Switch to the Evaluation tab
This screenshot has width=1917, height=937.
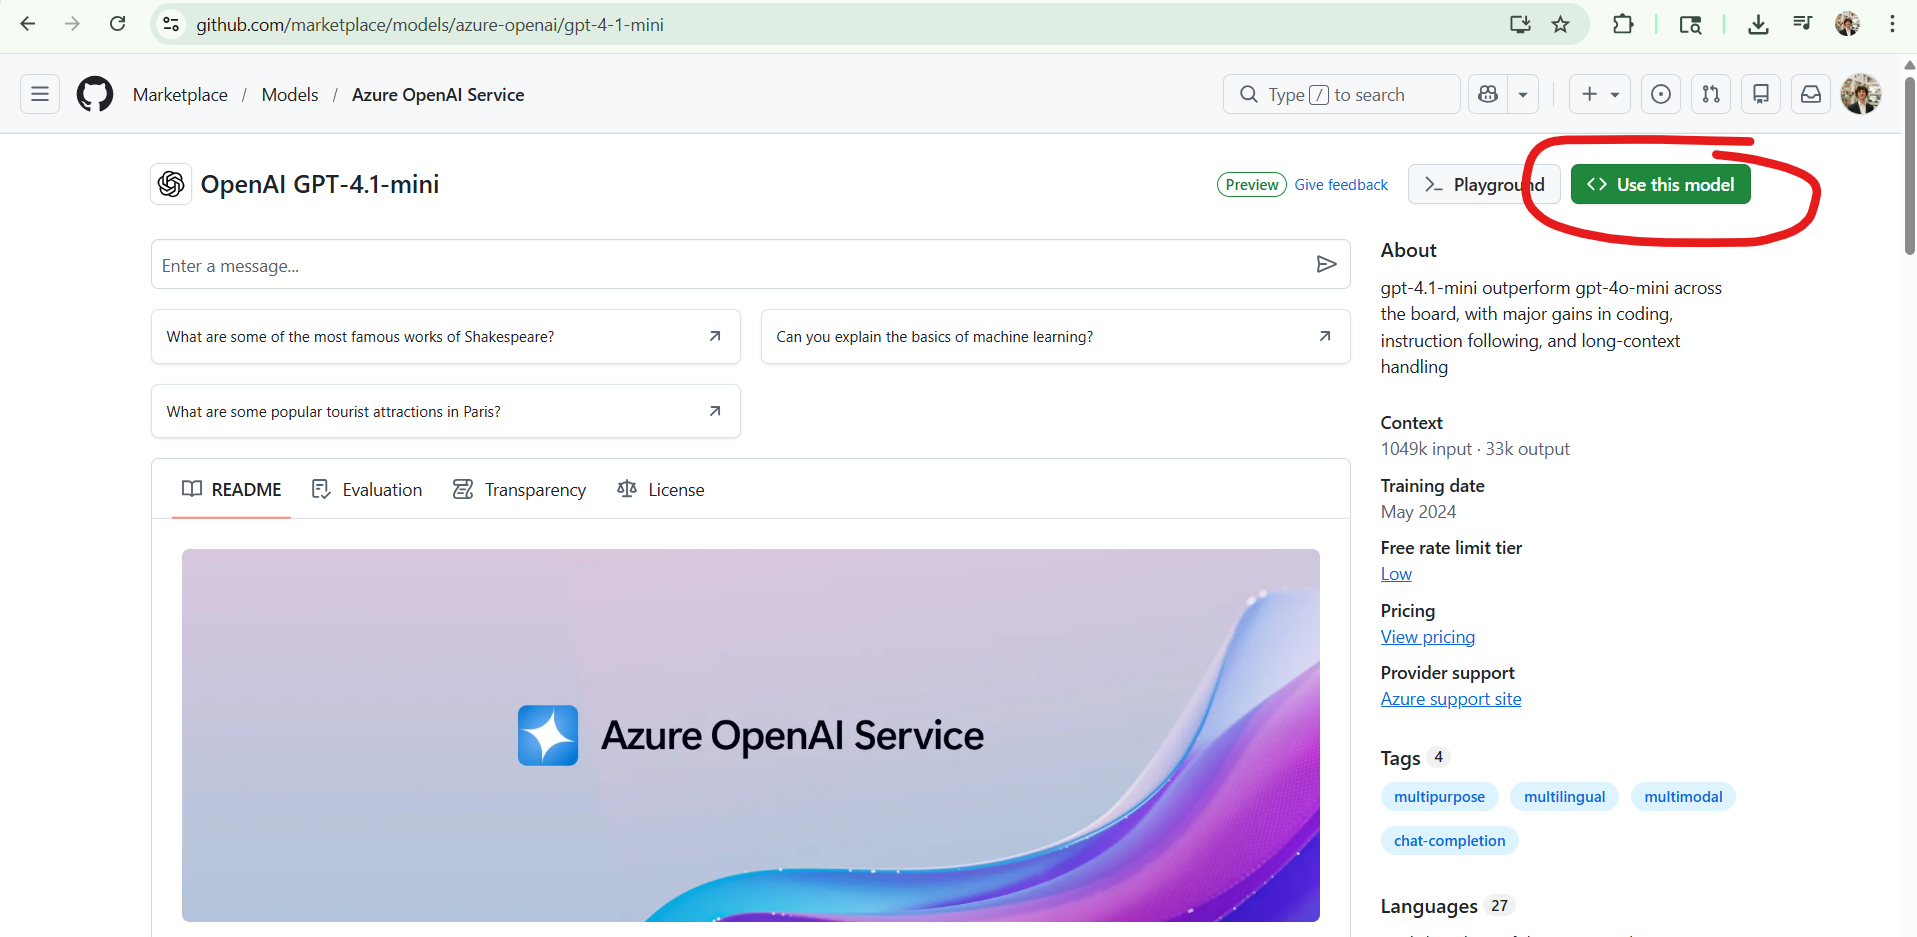coord(367,489)
